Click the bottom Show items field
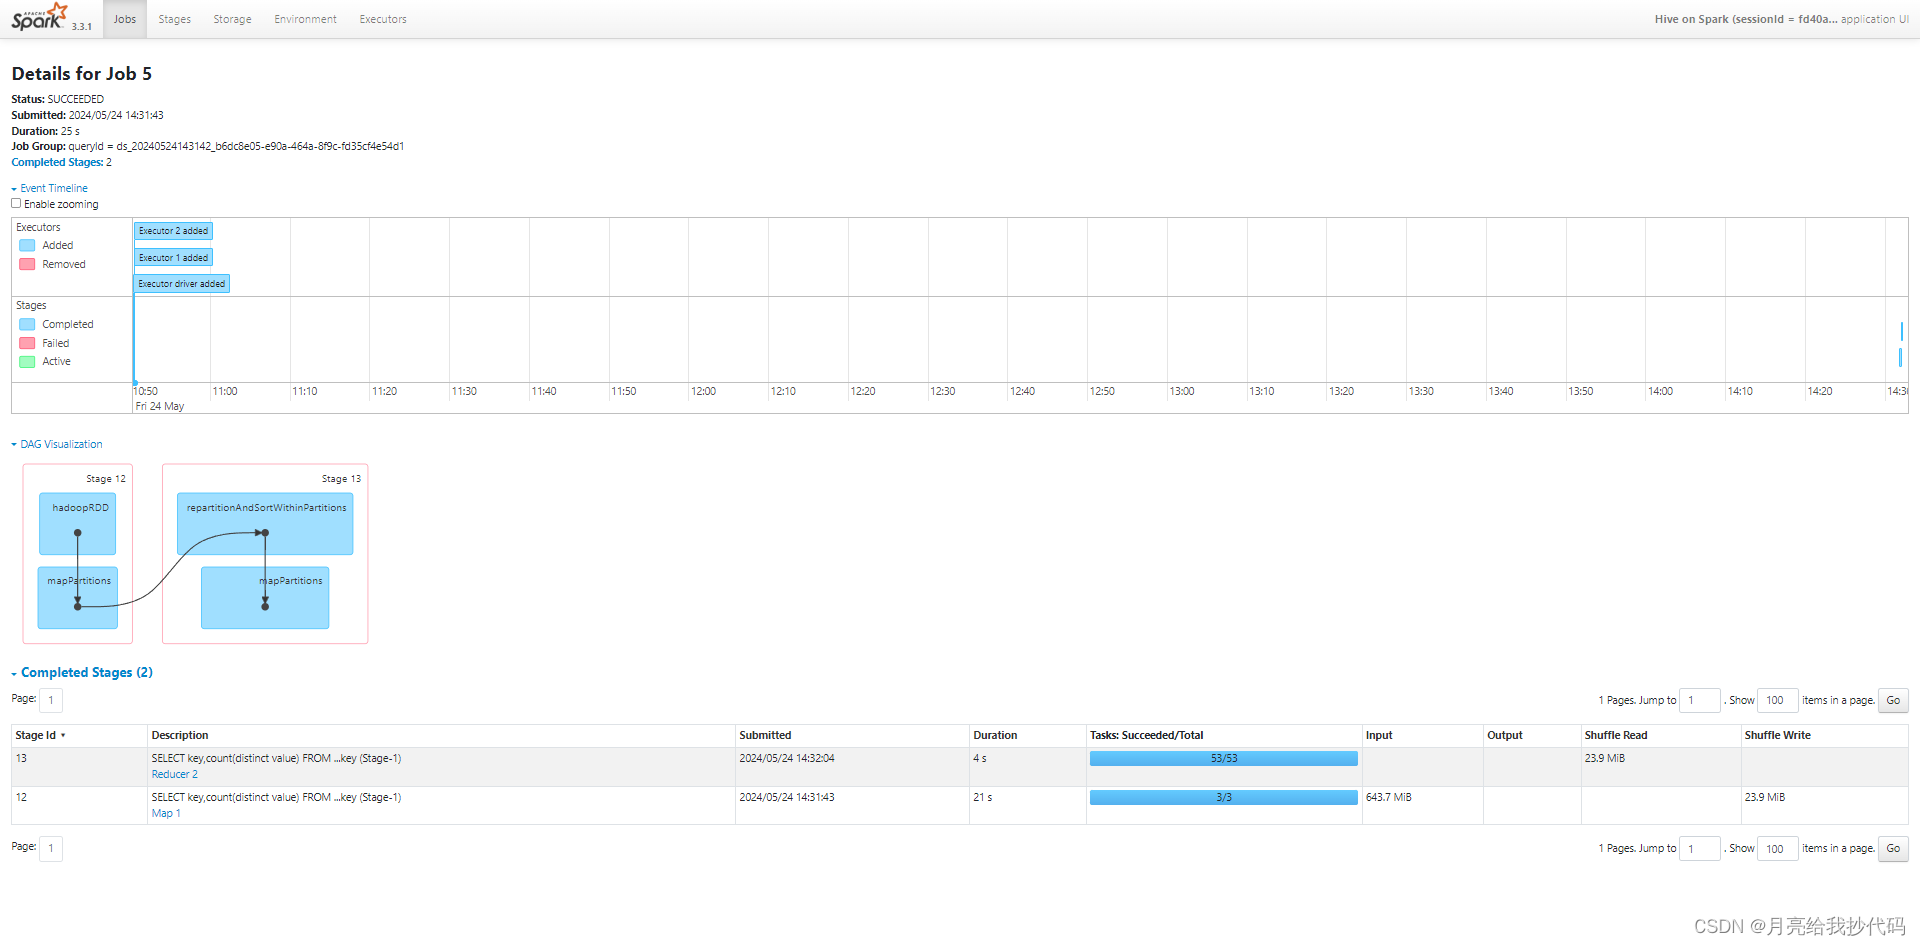The width and height of the screenshot is (1920, 945). pyautogui.click(x=1778, y=848)
